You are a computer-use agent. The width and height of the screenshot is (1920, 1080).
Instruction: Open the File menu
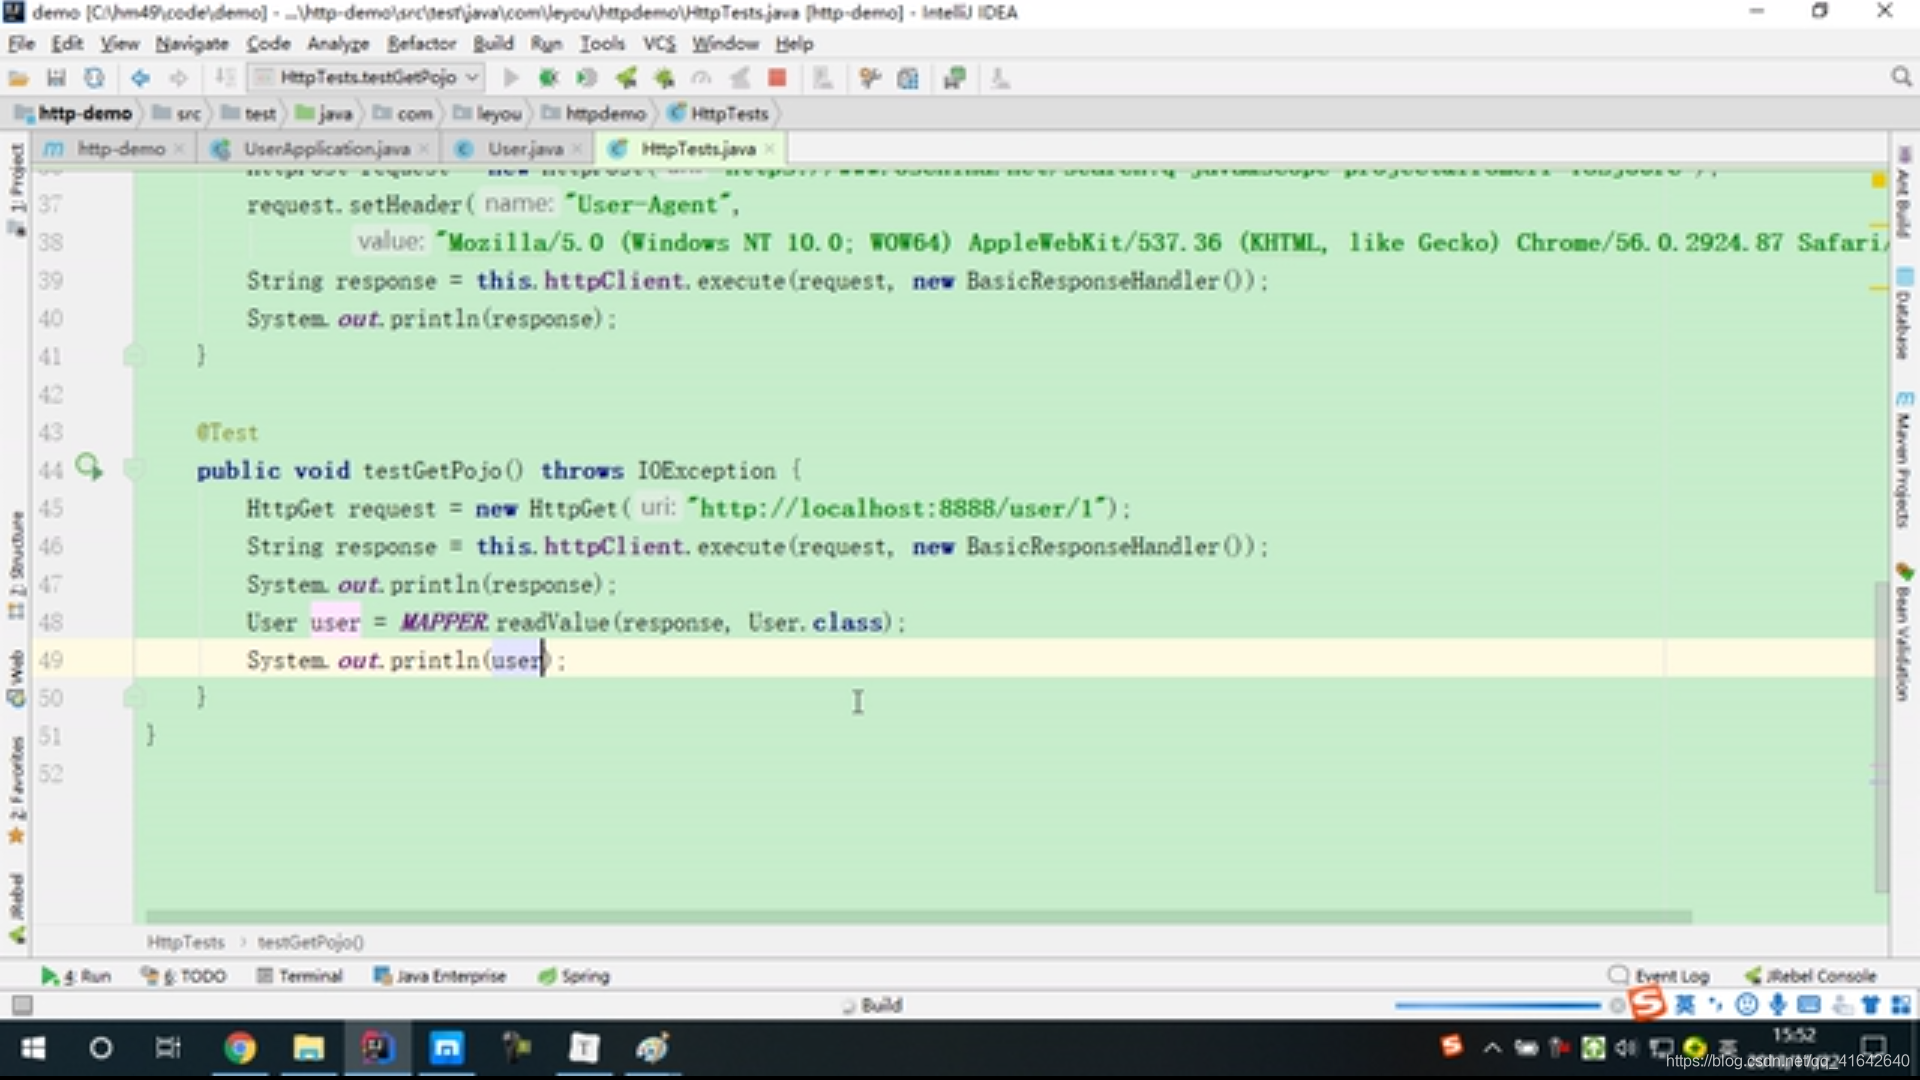(x=21, y=44)
